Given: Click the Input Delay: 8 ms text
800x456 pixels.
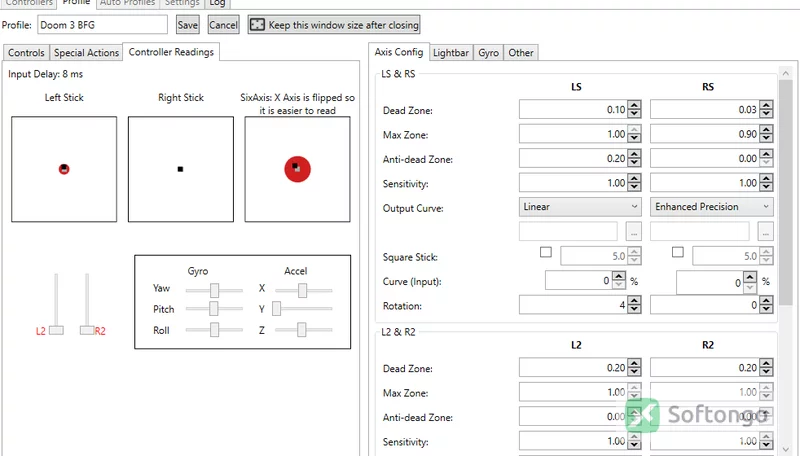Looking at the screenshot, I should [x=45, y=74].
